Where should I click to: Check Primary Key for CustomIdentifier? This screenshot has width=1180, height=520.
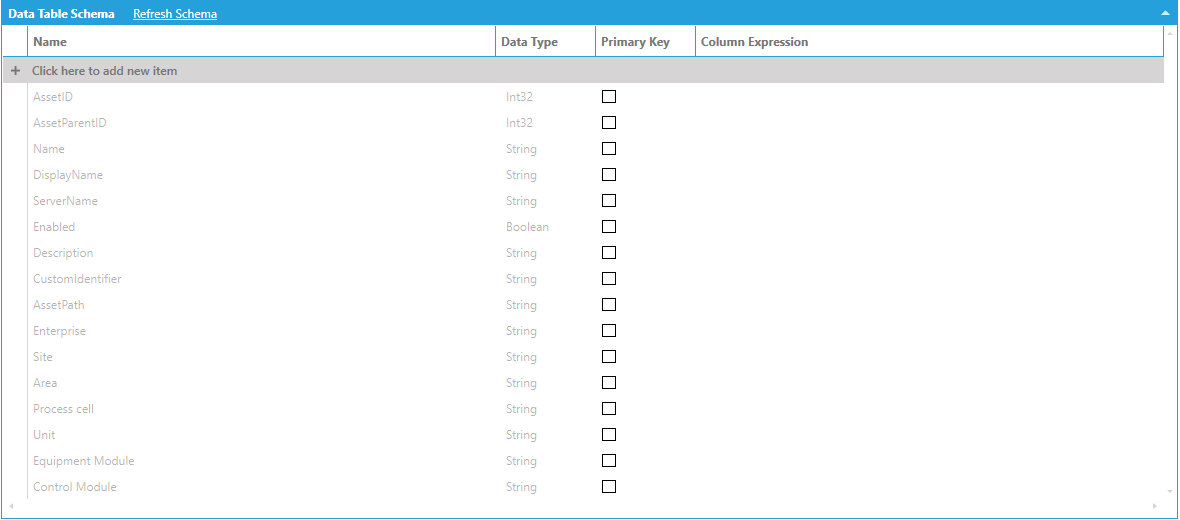609,279
